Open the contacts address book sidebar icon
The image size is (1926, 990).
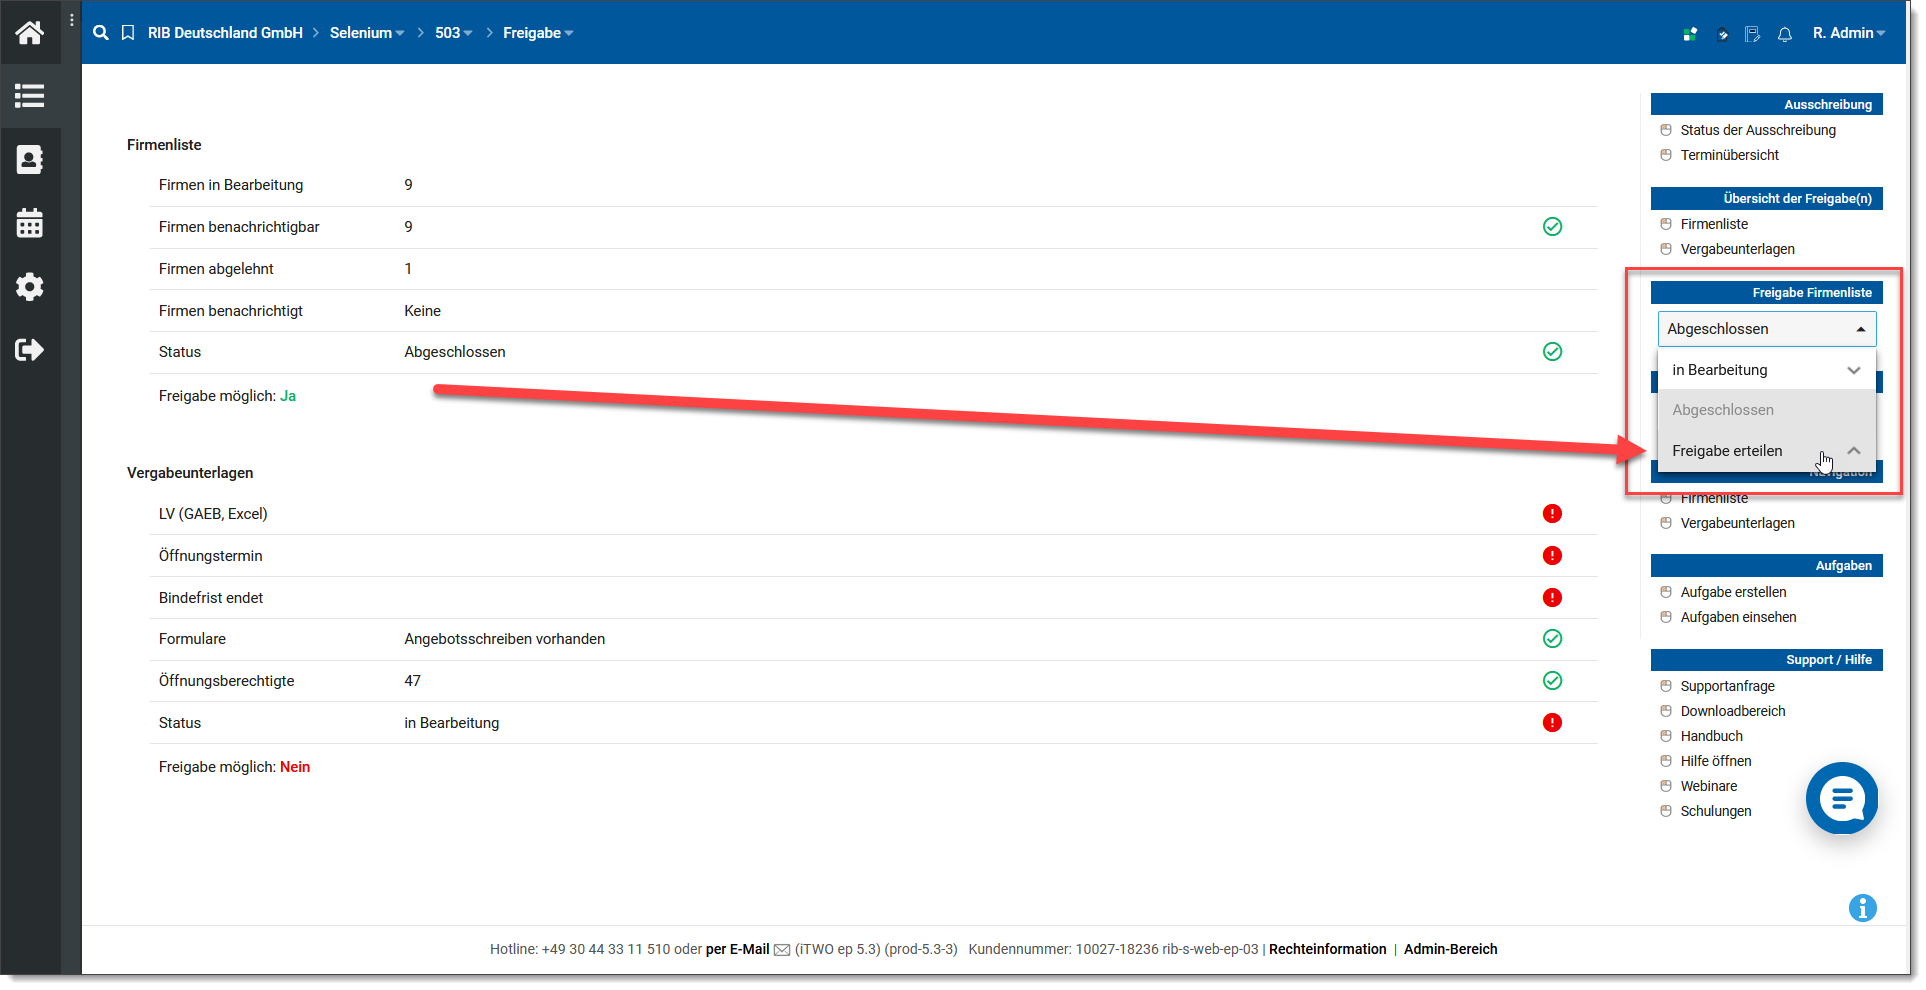click(x=30, y=159)
